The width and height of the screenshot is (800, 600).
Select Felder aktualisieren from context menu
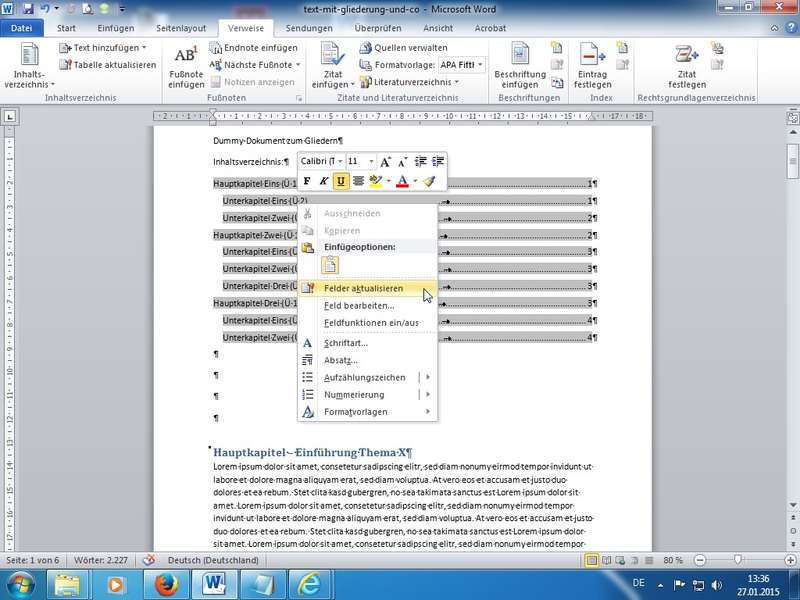coord(364,288)
